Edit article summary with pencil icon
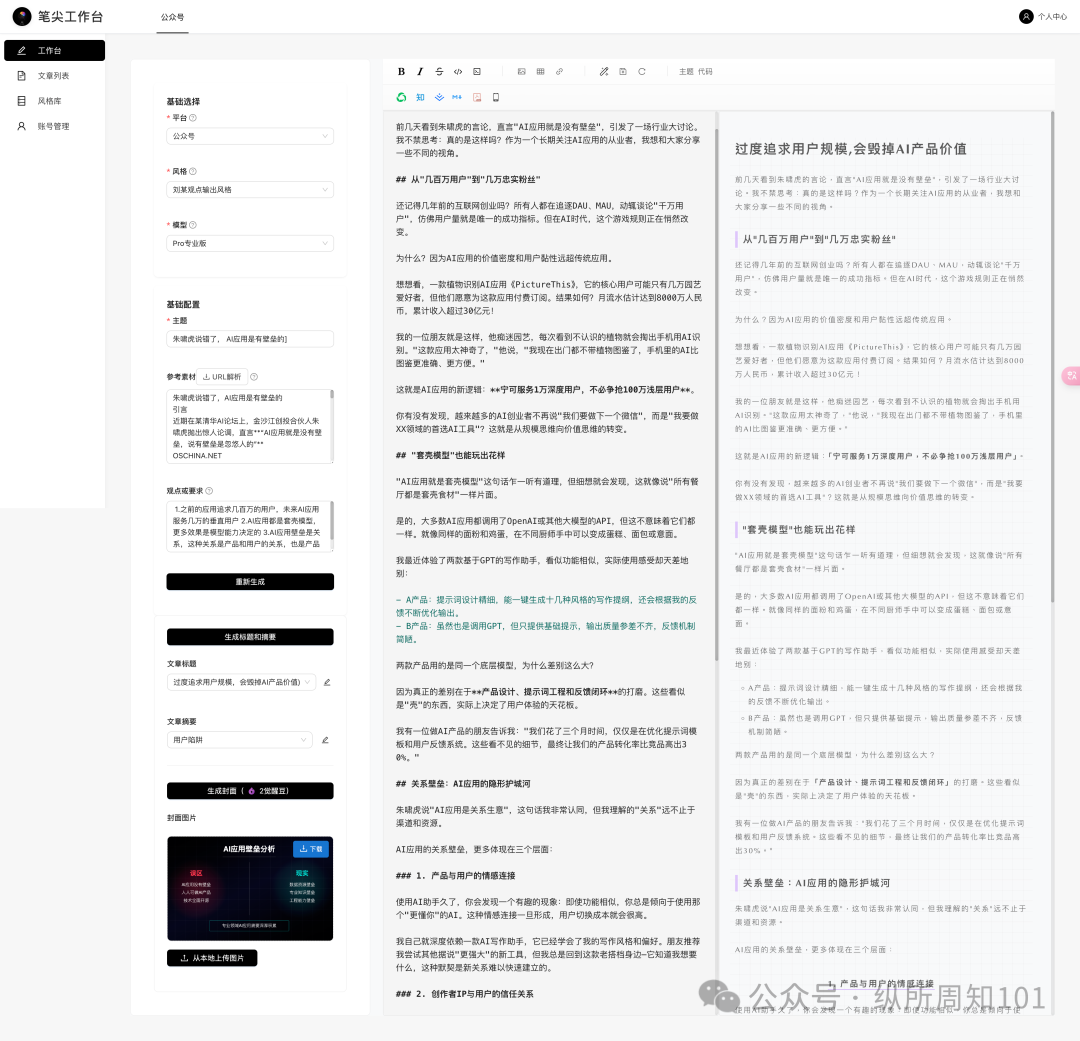The width and height of the screenshot is (1080, 1041). [325, 740]
